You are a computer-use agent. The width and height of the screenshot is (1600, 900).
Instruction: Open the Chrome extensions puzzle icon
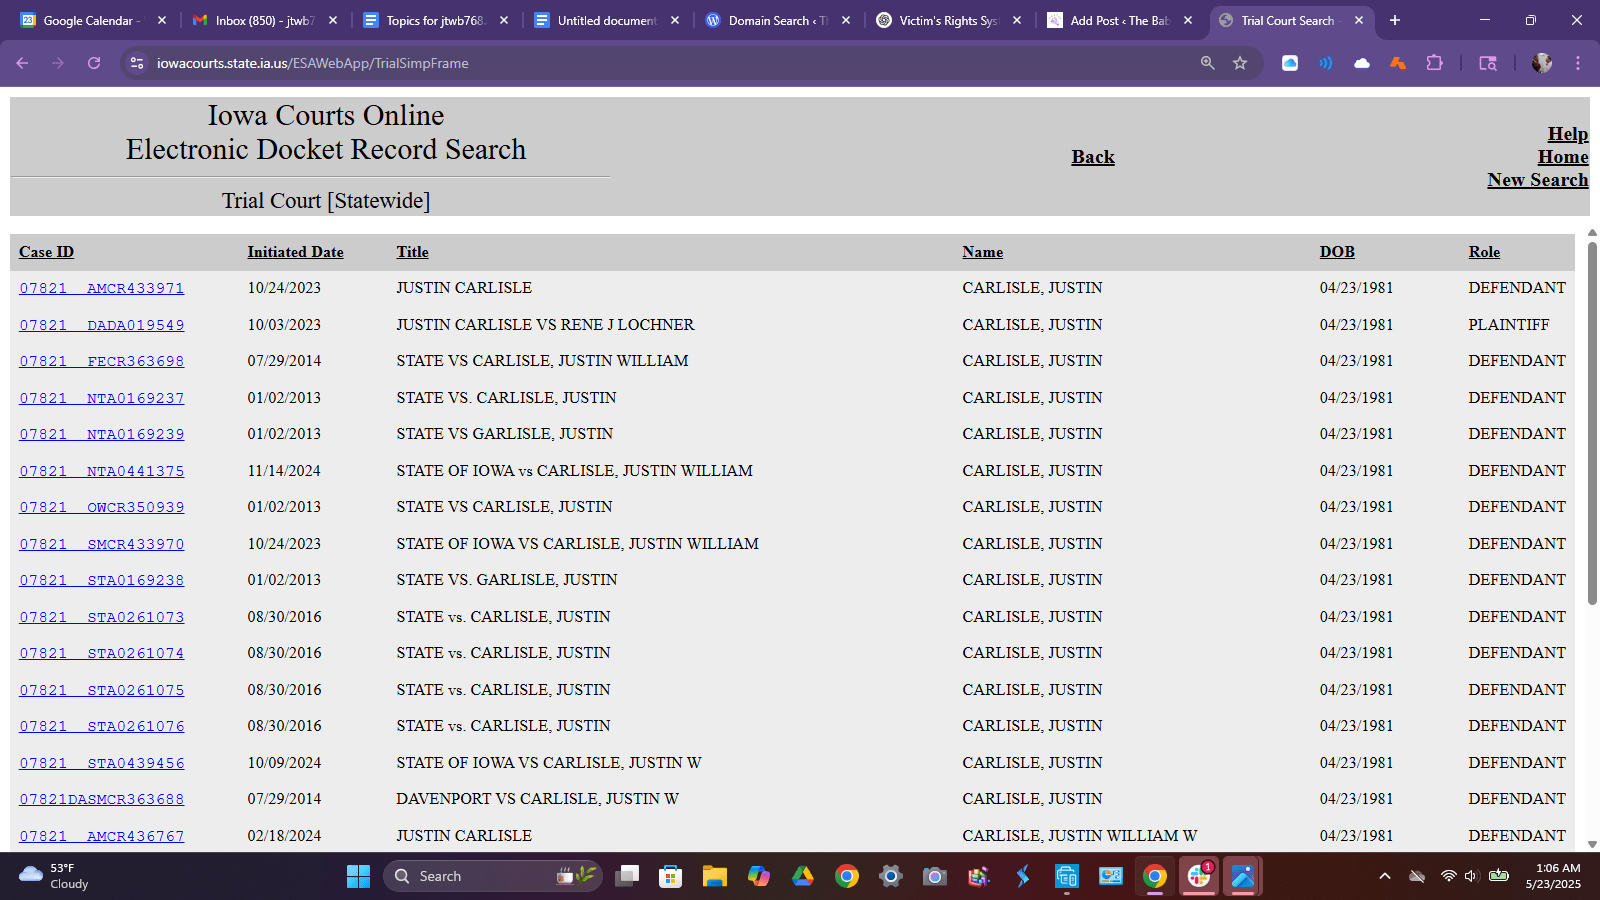pyautogui.click(x=1434, y=63)
